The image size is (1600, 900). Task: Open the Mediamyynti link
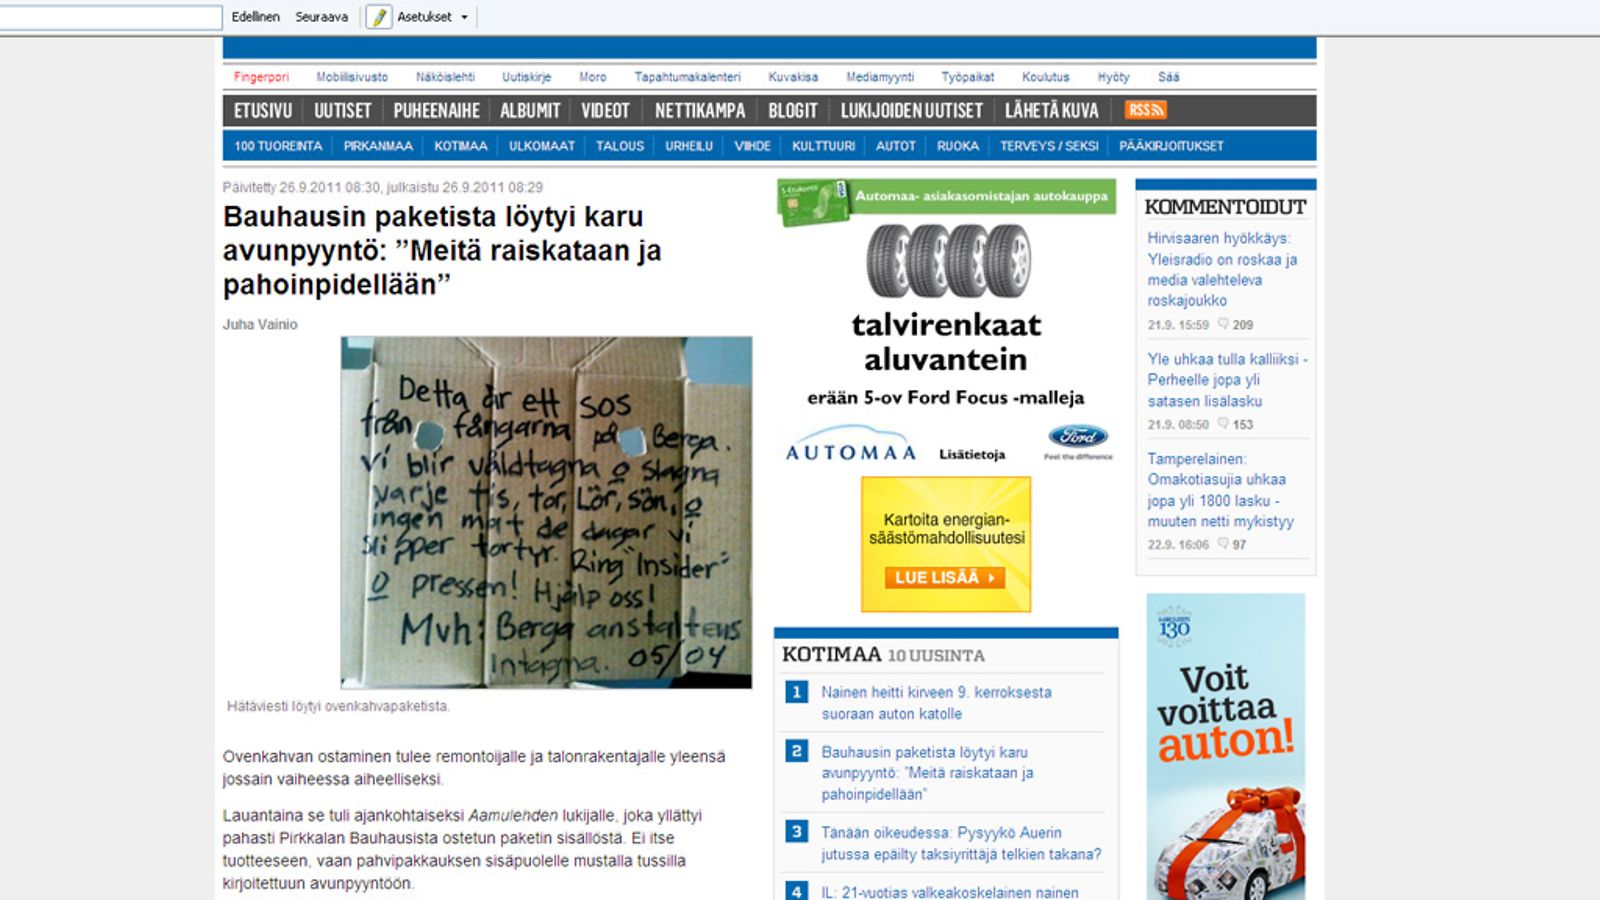(x=880, y=77)
